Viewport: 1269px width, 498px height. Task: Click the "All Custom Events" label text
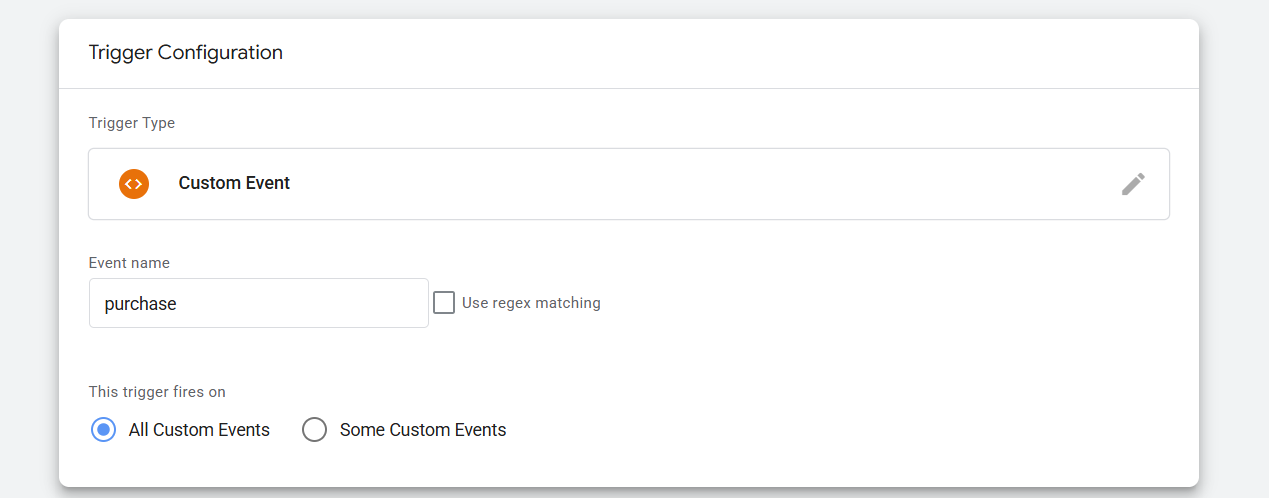[199, 430]
